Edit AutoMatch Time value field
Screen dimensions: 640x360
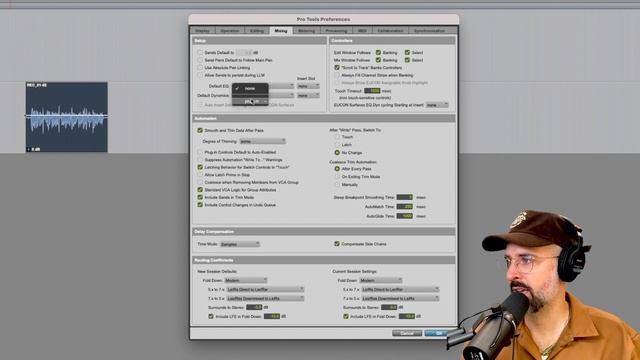tap(404, 207)
